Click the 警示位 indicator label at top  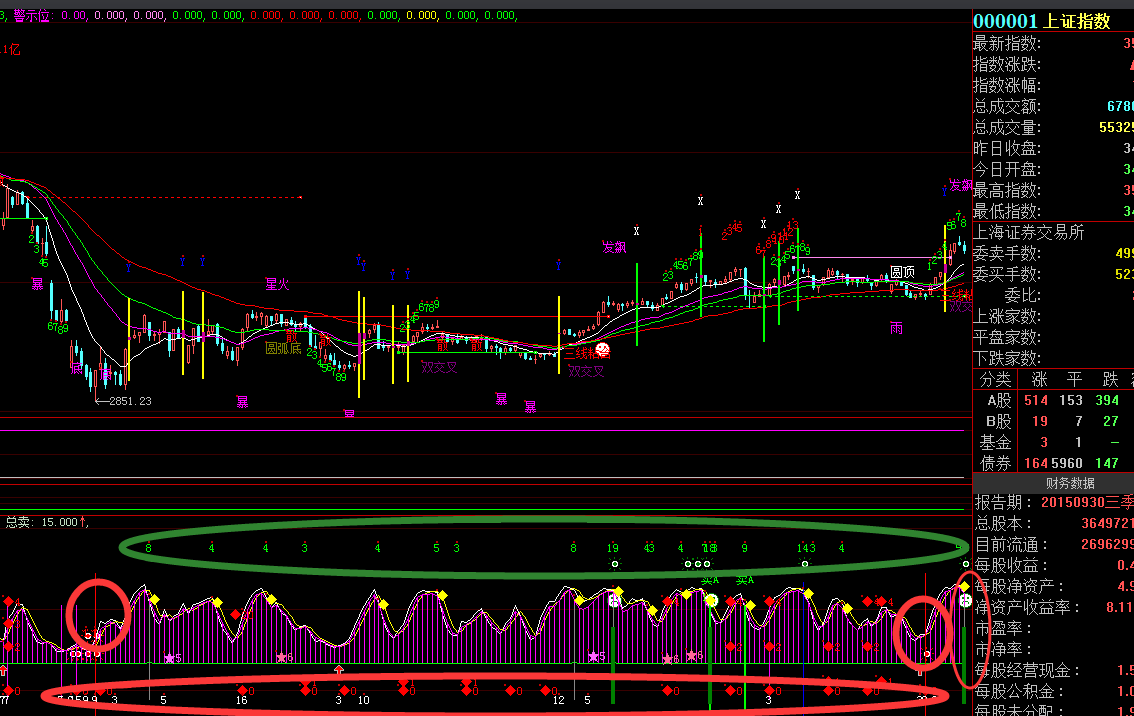tap(32, 15)
